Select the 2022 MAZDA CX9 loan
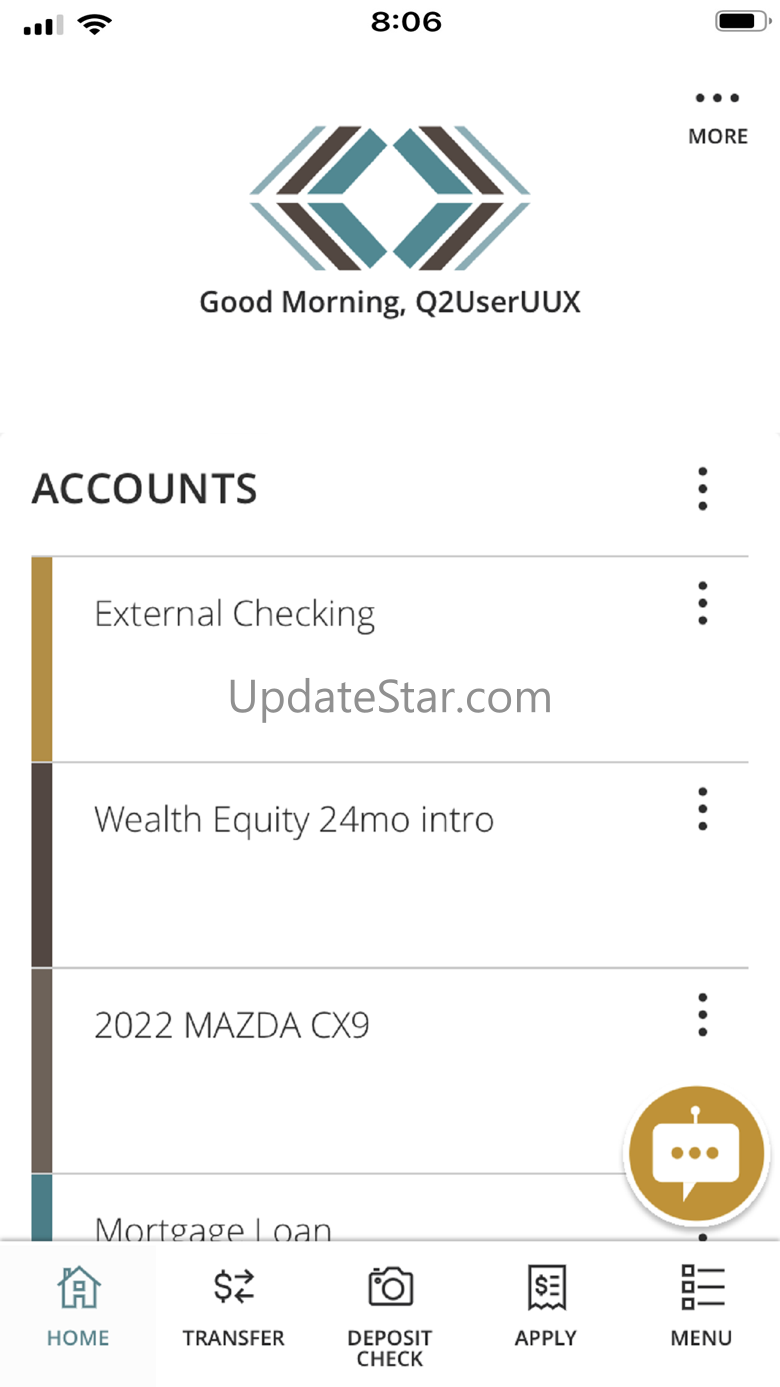 390,1072
